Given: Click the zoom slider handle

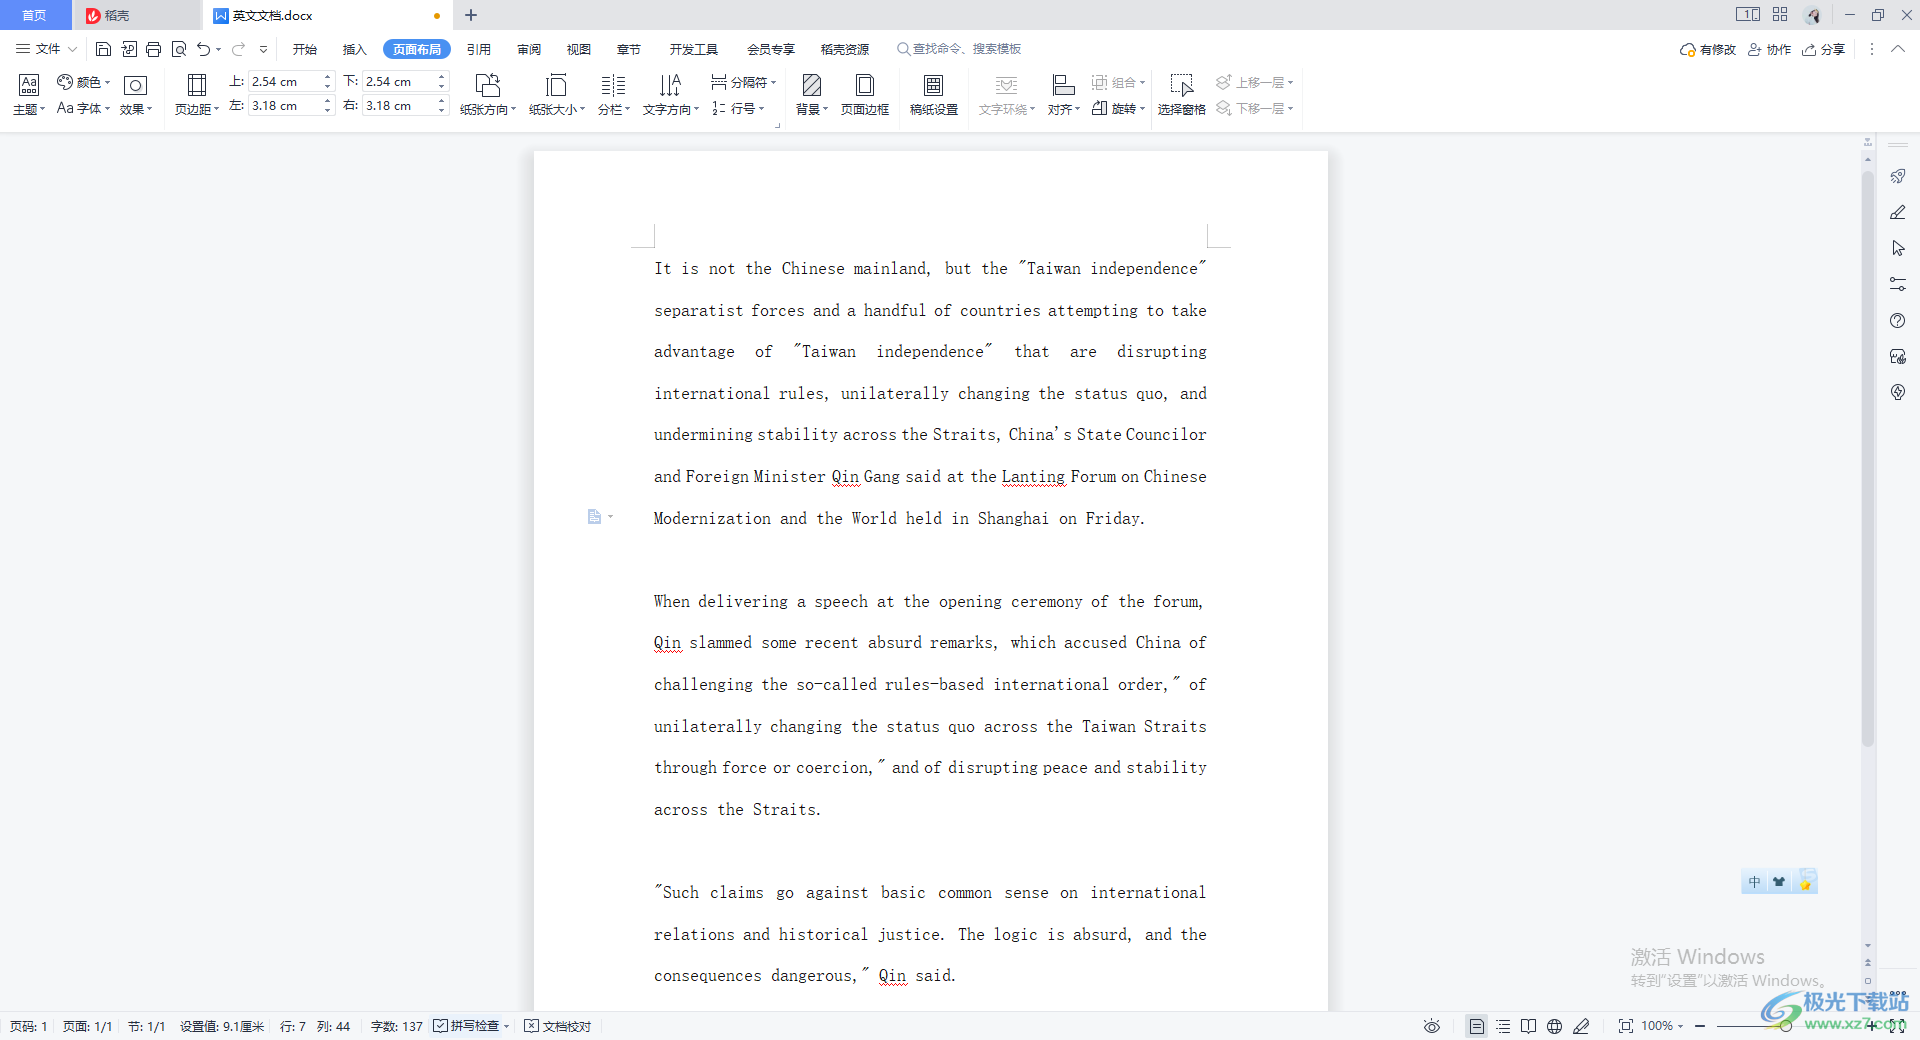Looking at the screenshot, I should point(1785,1026).
